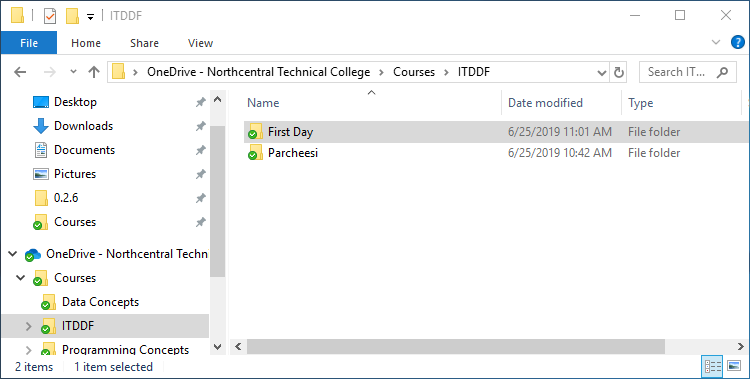Expand the ribbon with the chevron

[716, 43]
